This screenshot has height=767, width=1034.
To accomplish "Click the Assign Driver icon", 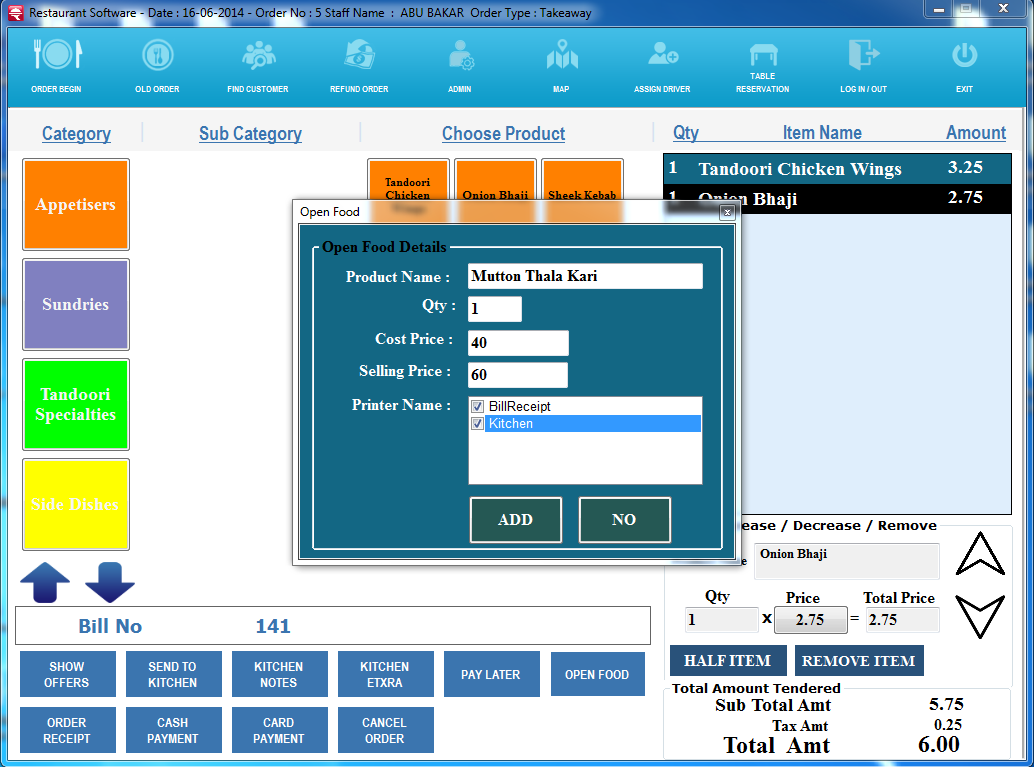I will tap(662, 56).
